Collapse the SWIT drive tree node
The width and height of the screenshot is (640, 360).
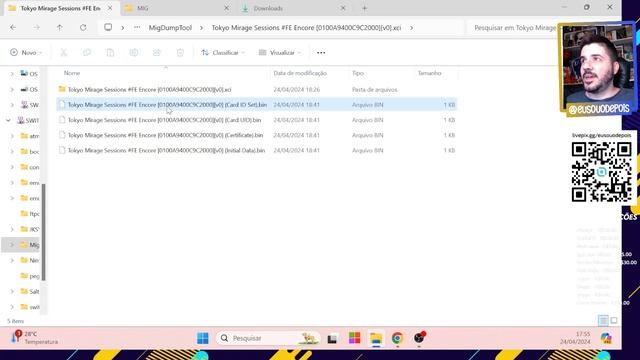point(8,120)
